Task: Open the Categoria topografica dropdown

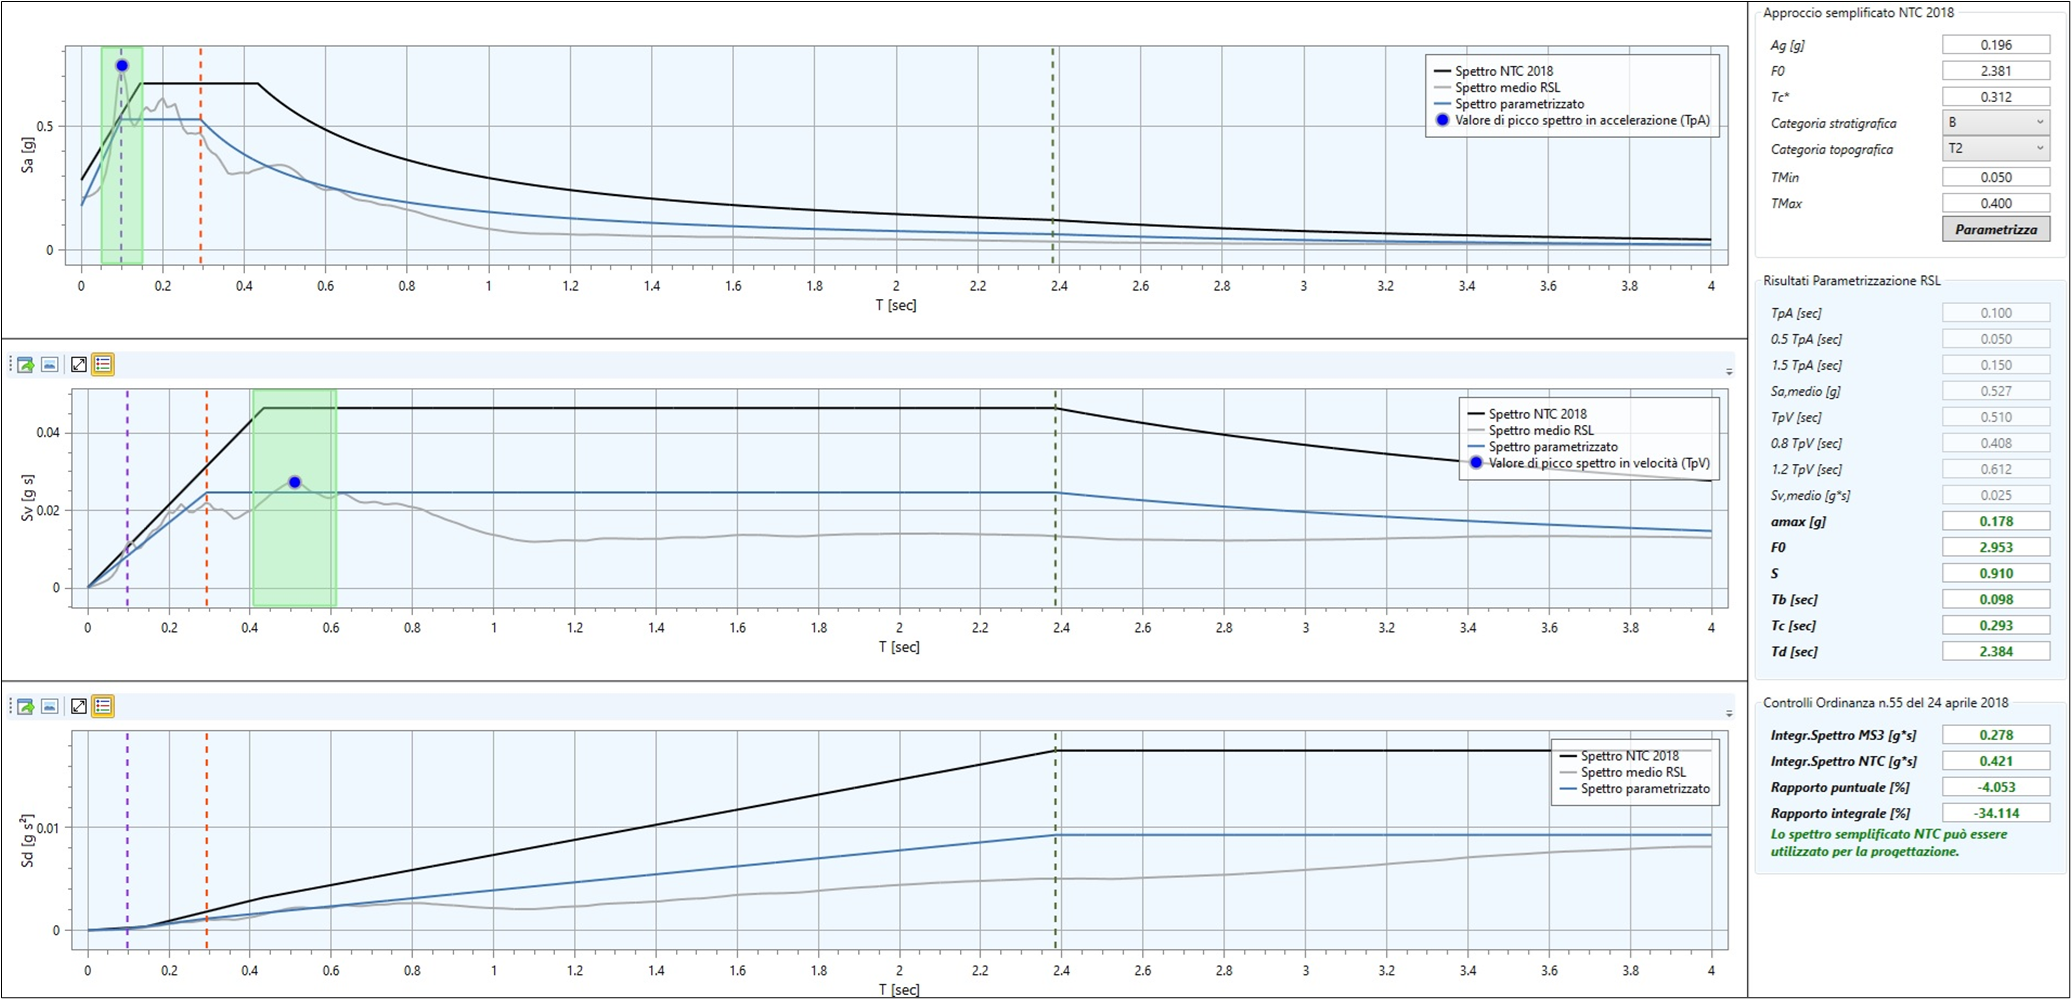Action: click(1996, 149)
